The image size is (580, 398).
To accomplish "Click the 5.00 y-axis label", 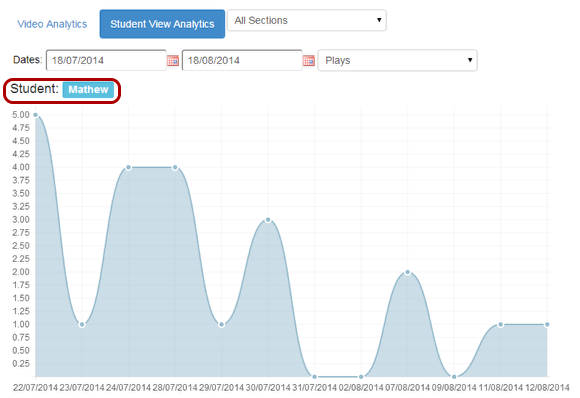I will tap(21, 115).
